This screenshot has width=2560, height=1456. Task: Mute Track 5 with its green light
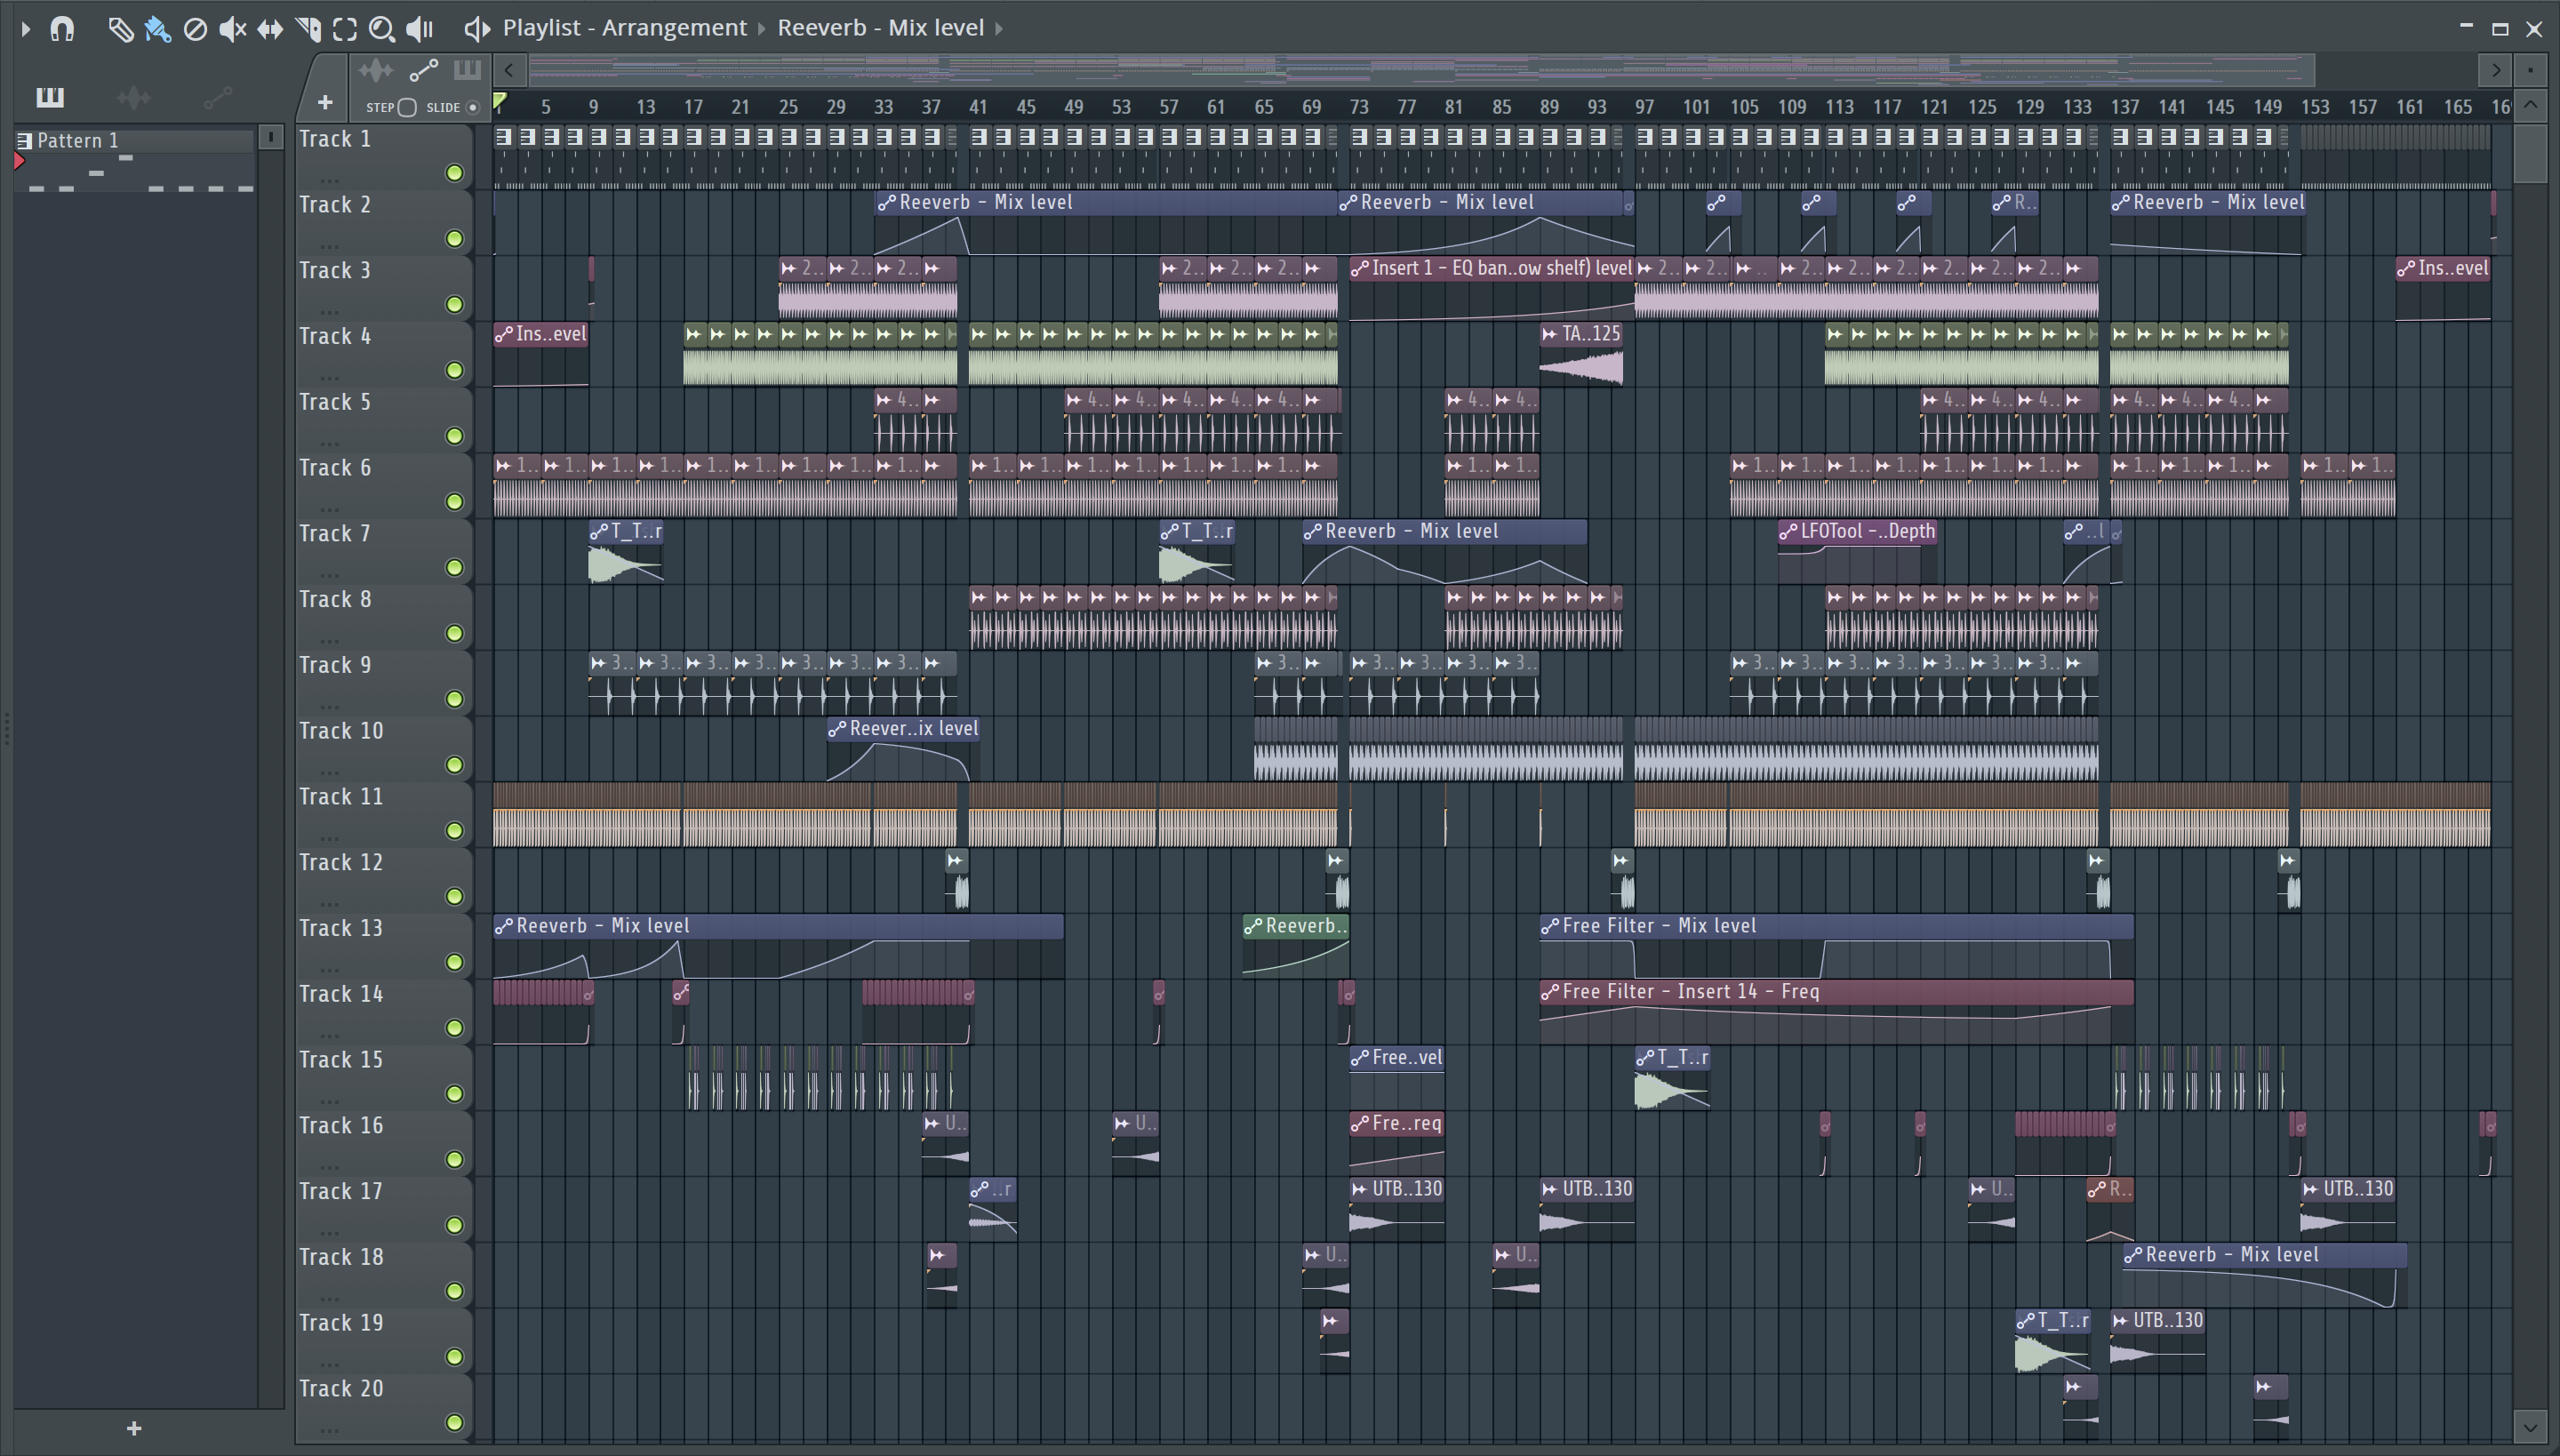[x=454, y=436]
